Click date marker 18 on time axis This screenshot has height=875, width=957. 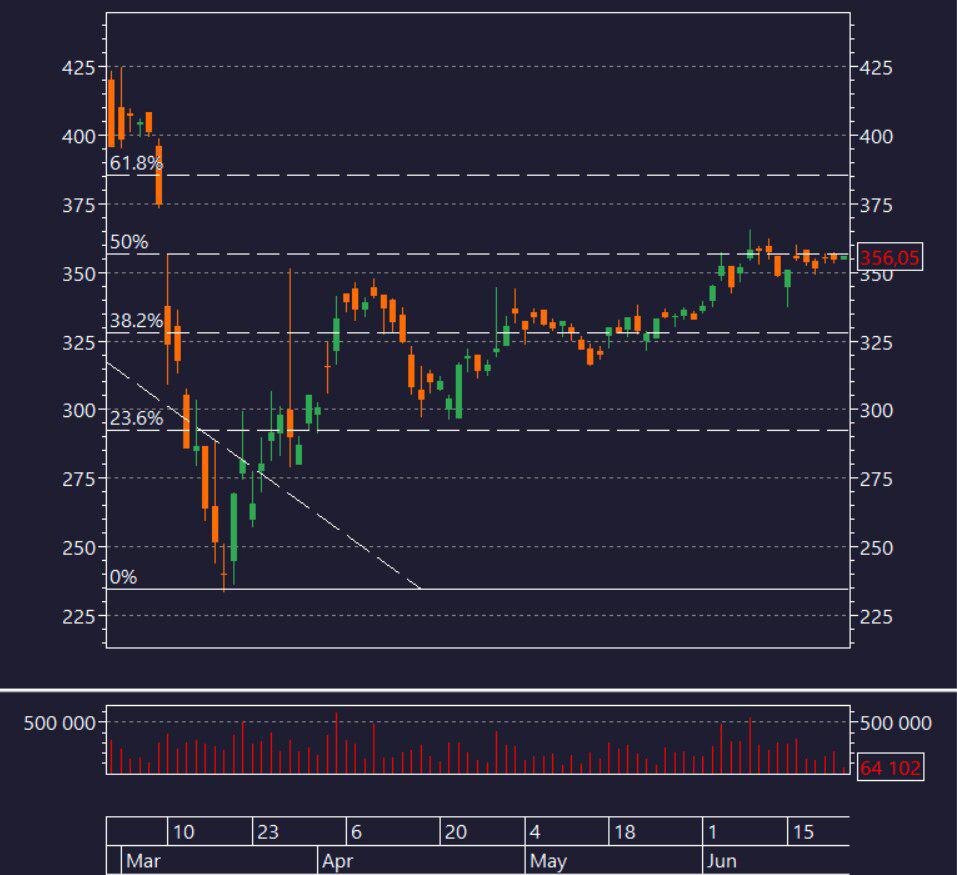[624, 832]
